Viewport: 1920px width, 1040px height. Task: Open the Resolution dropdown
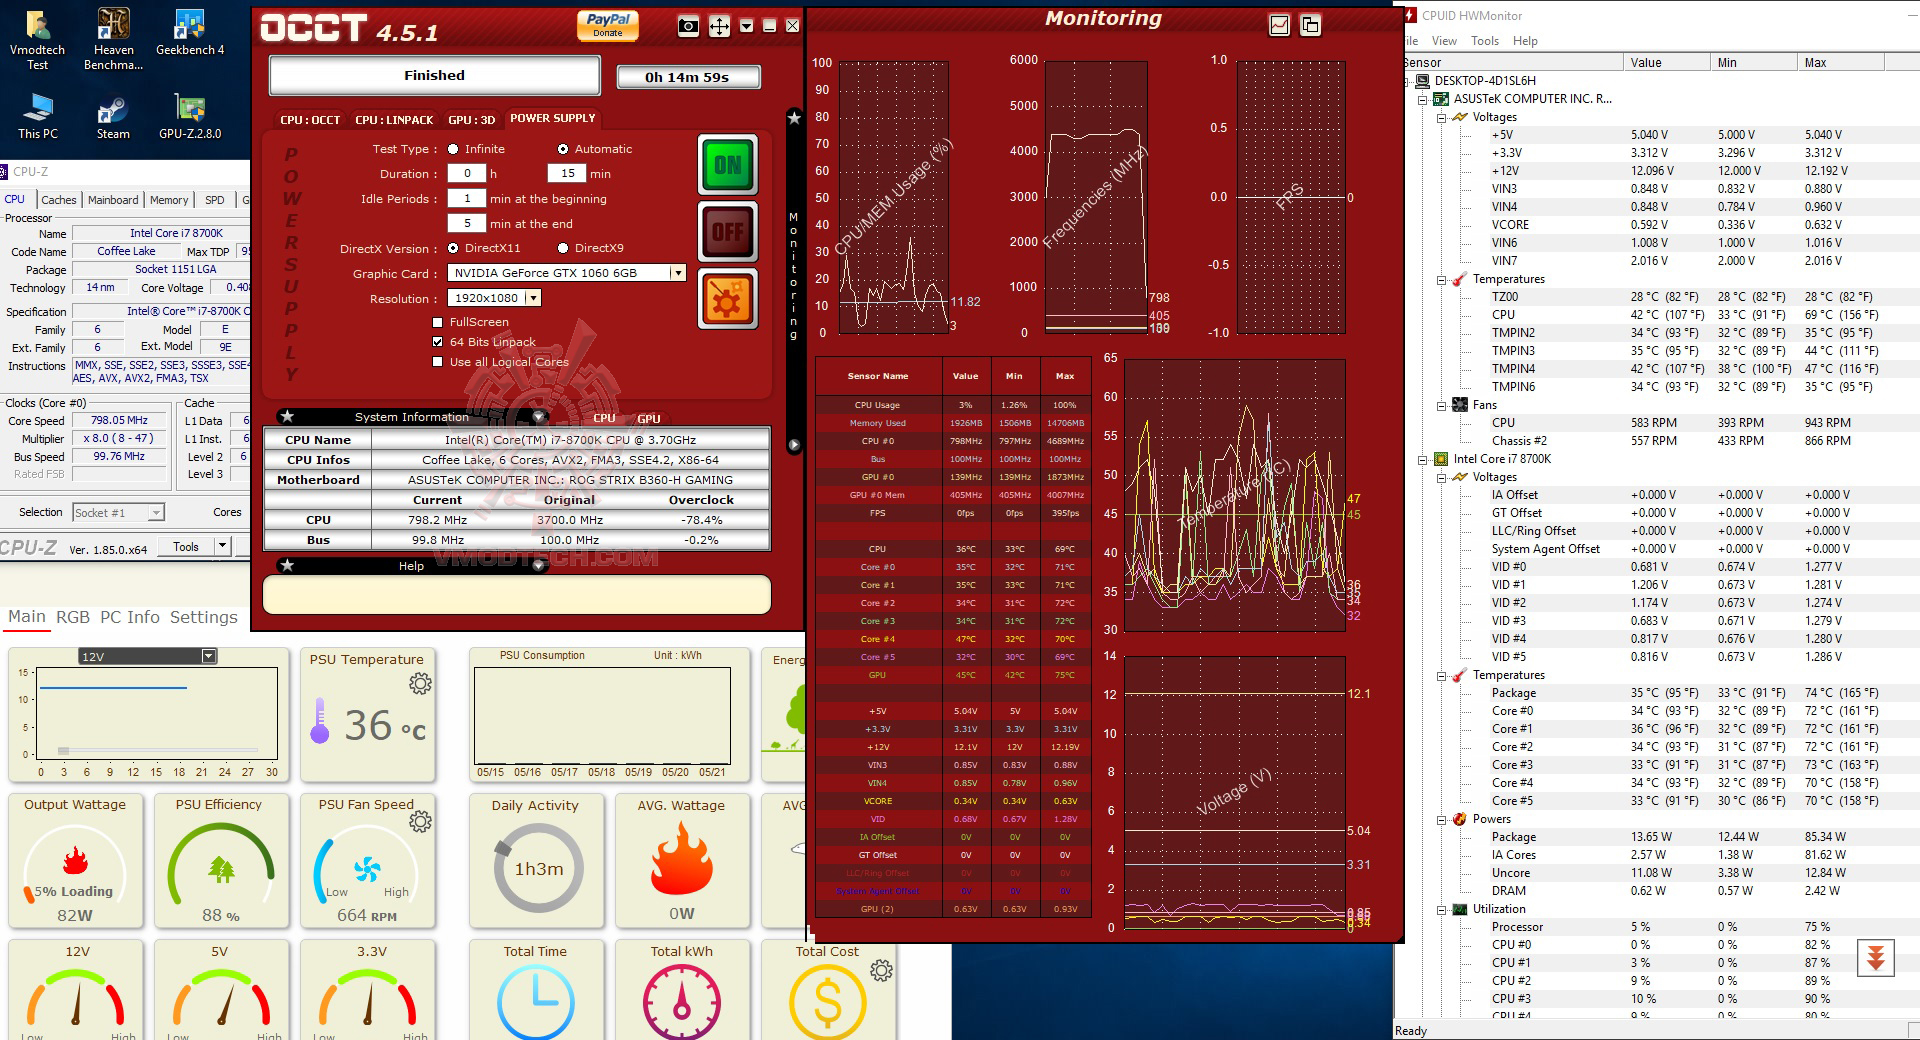[534, 298]
